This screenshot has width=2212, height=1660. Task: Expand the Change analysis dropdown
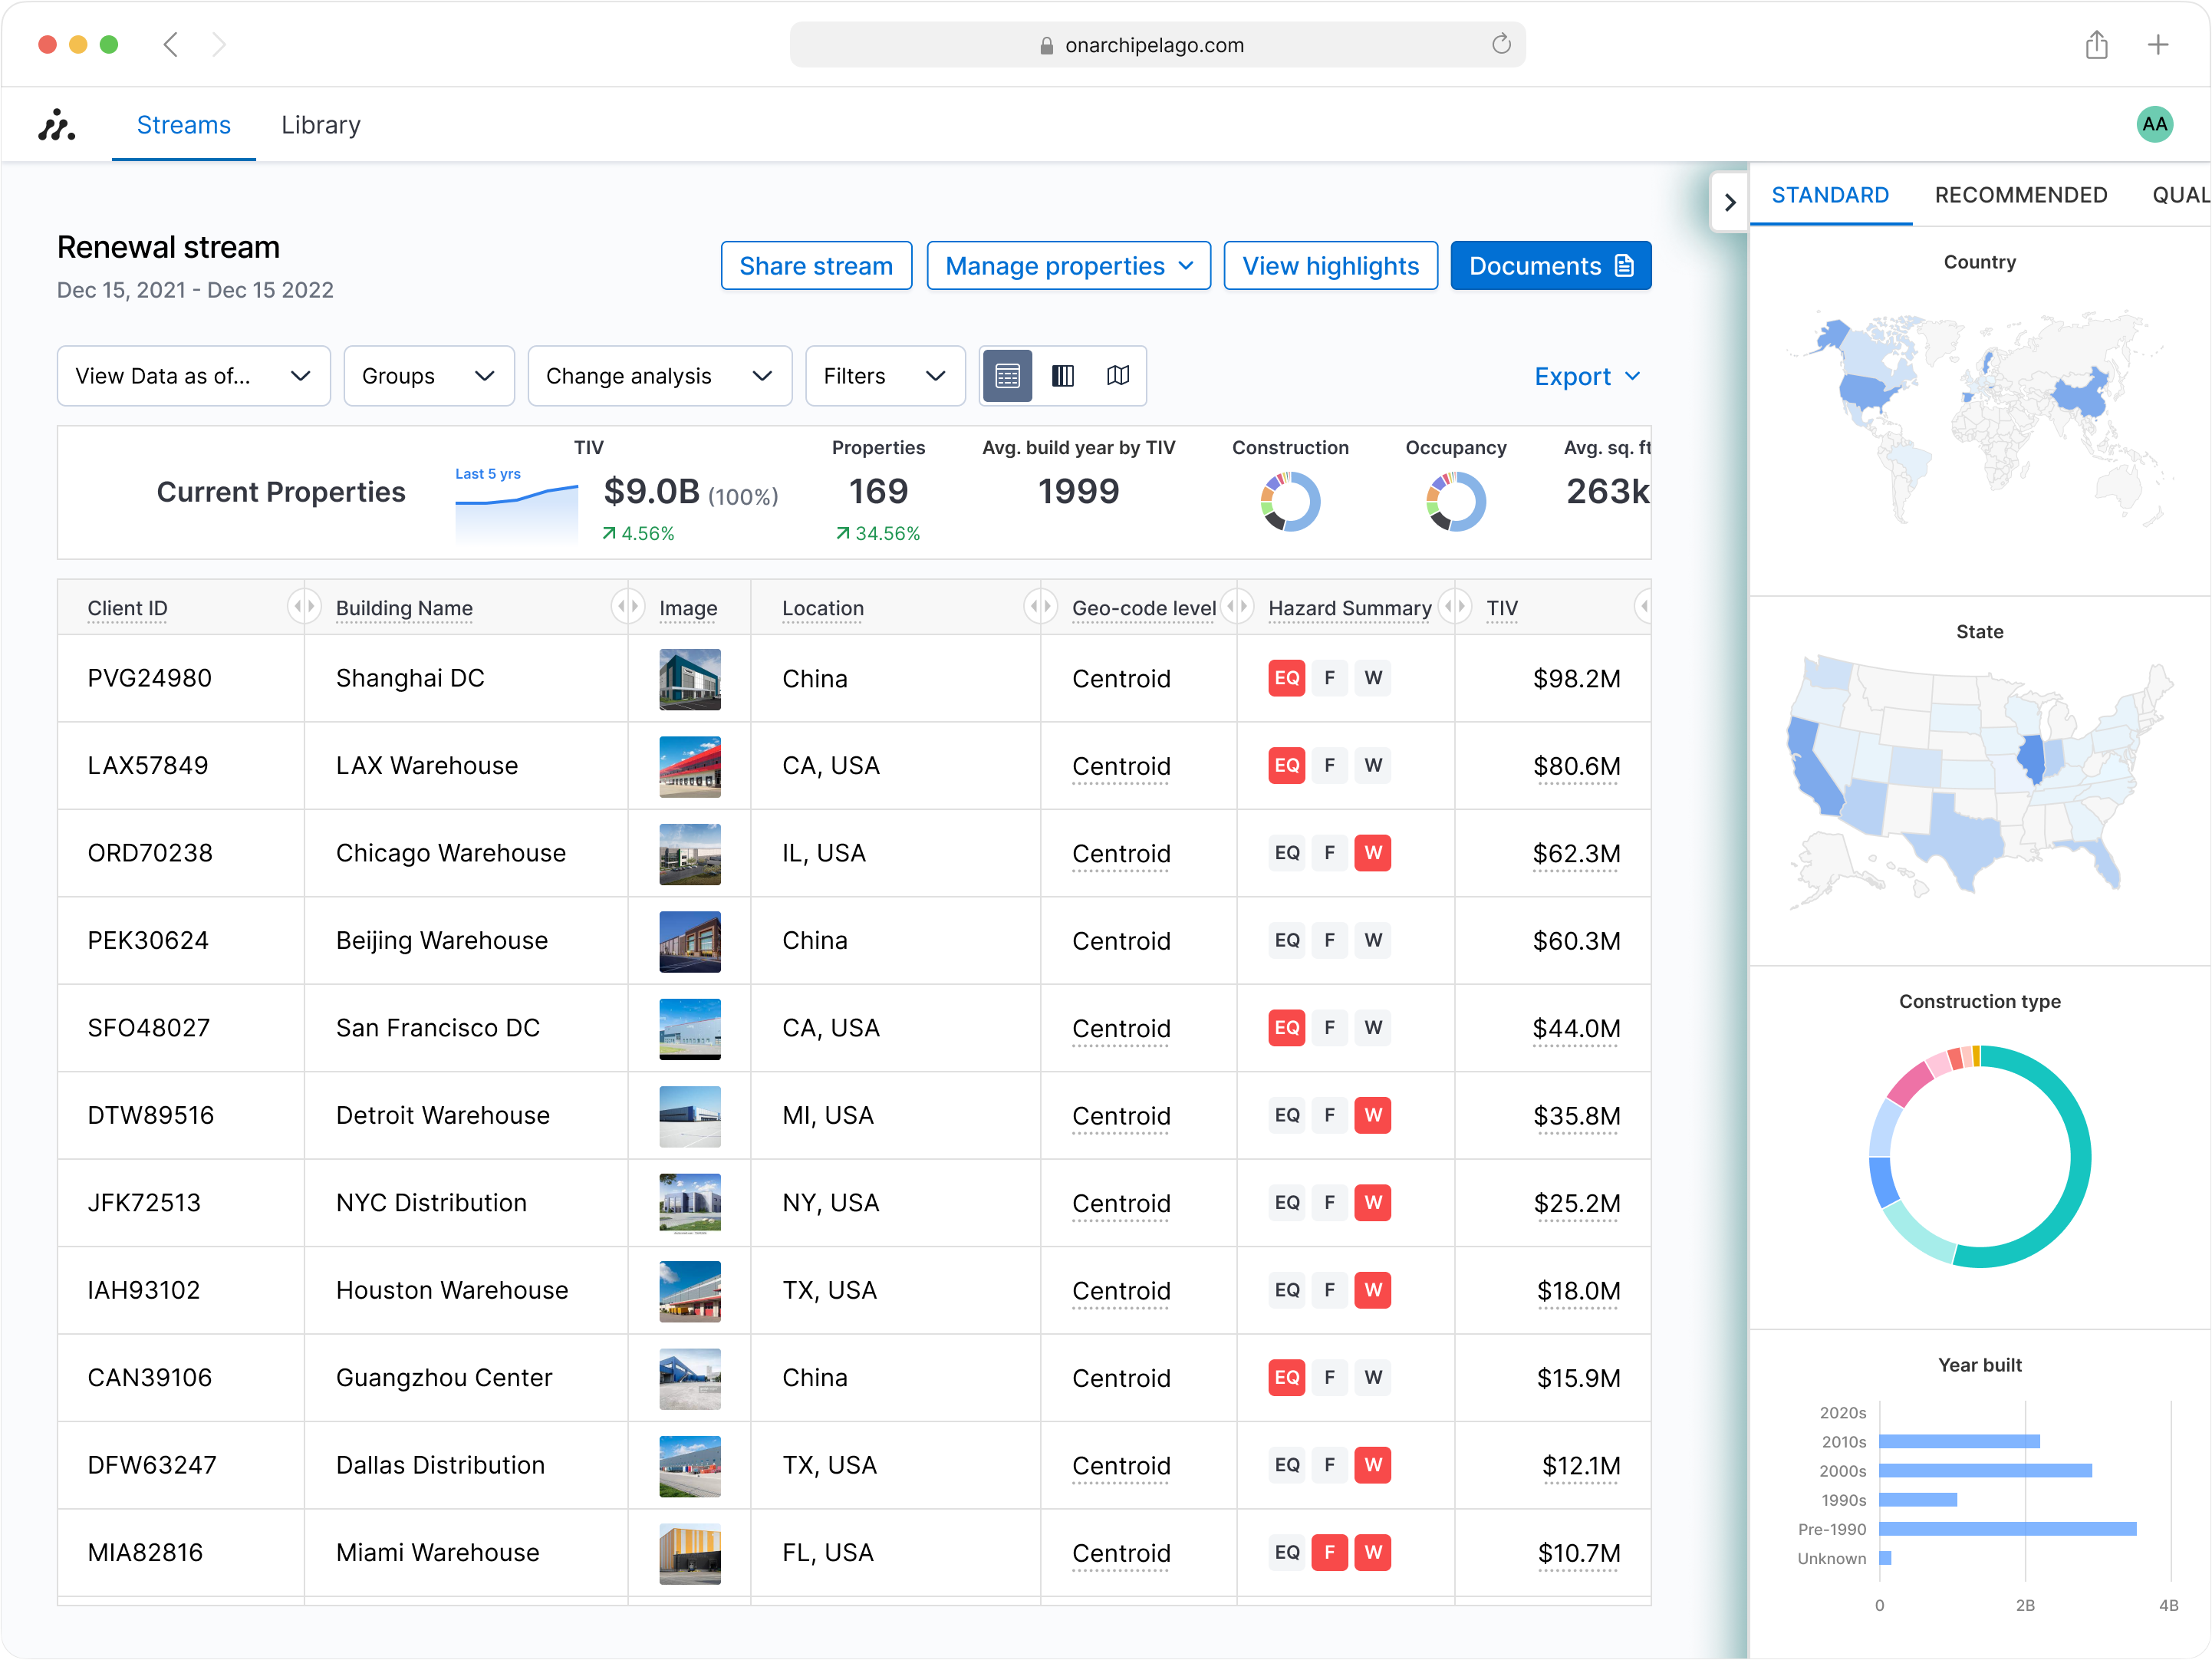(x=659, y=376)
